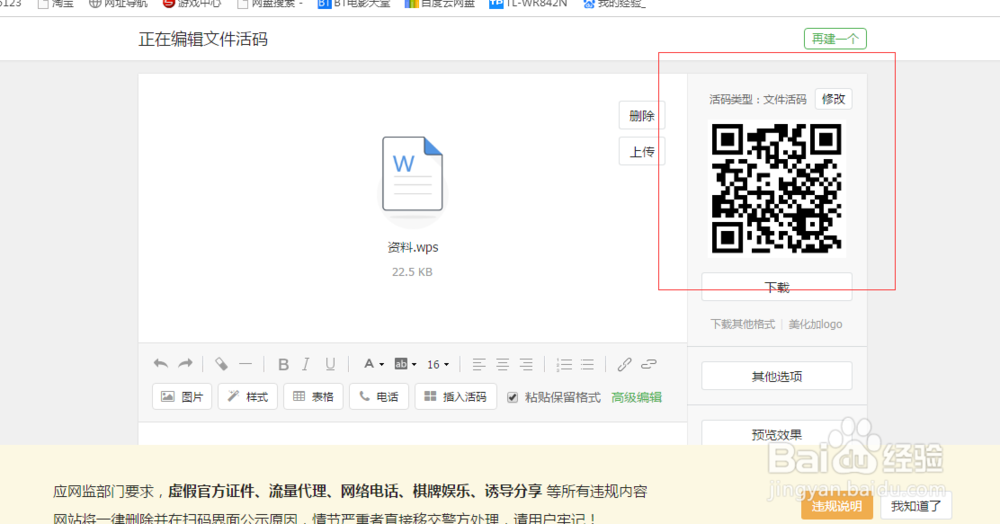Toggle underline formatting
Image resolution: width=1000 pixels, height=524 pixels.
pyautogui.click(x=330, y=364)
